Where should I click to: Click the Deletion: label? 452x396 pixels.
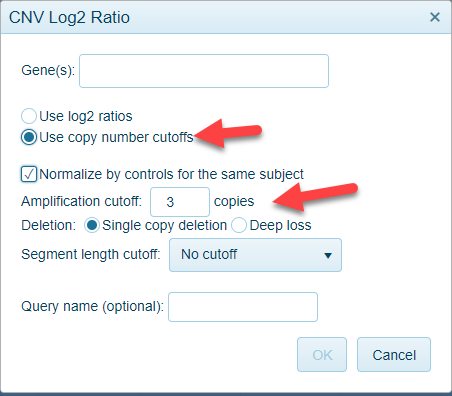pos(49,225)
